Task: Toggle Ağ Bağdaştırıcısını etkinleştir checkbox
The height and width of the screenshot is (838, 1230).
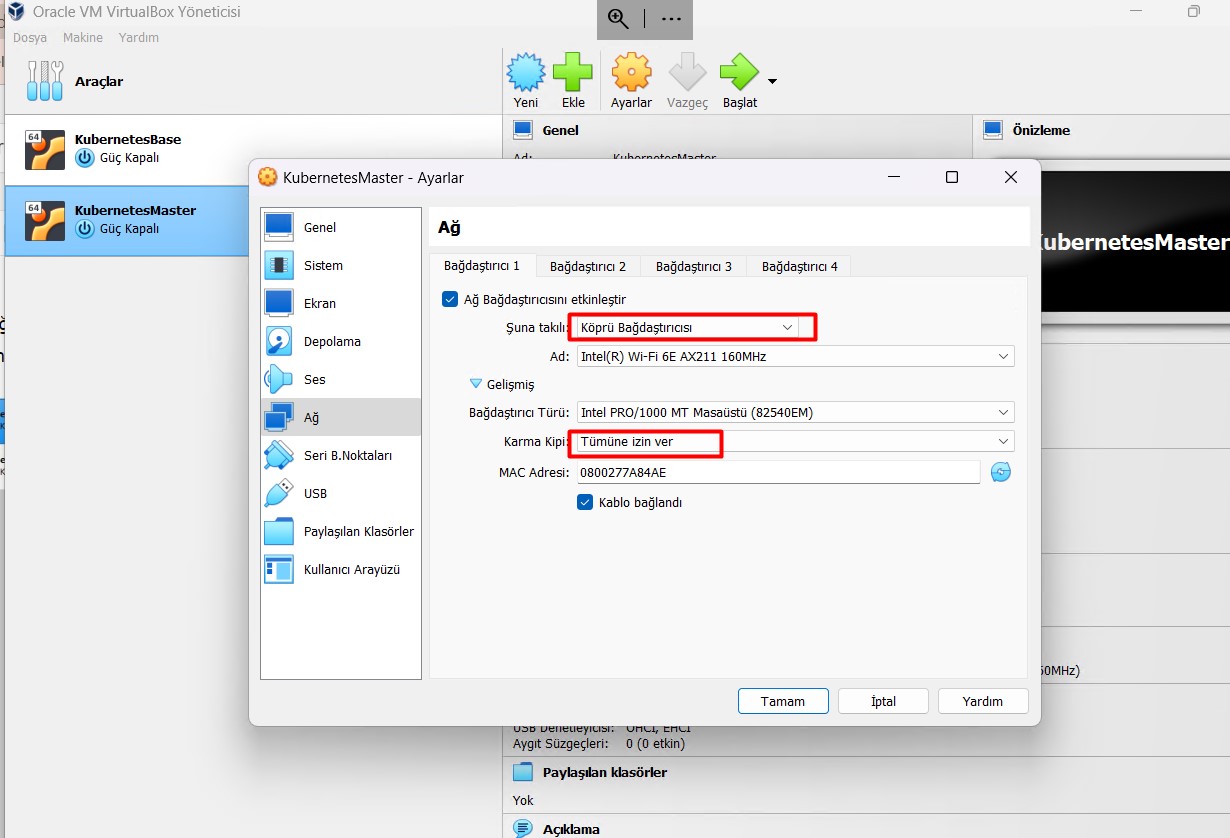Action: click(x=449, y=299)
